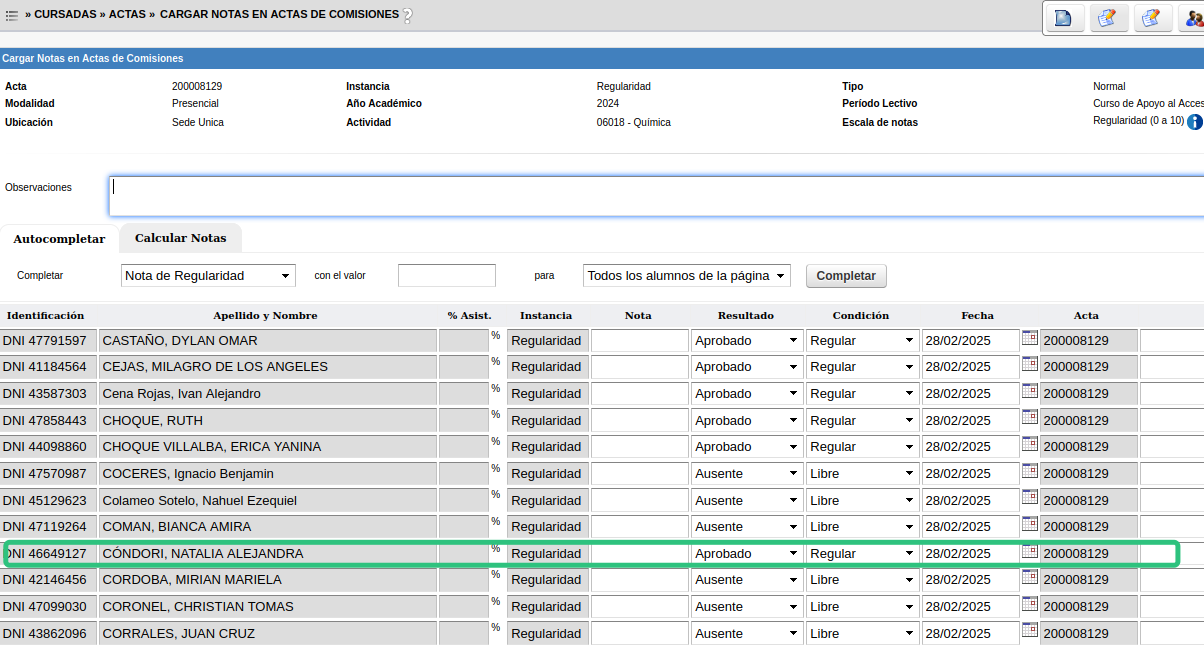Click the name COMAN, BIANCA AMIRA
The width and height of the screenshot is (1204, 645).
(177, 527)
